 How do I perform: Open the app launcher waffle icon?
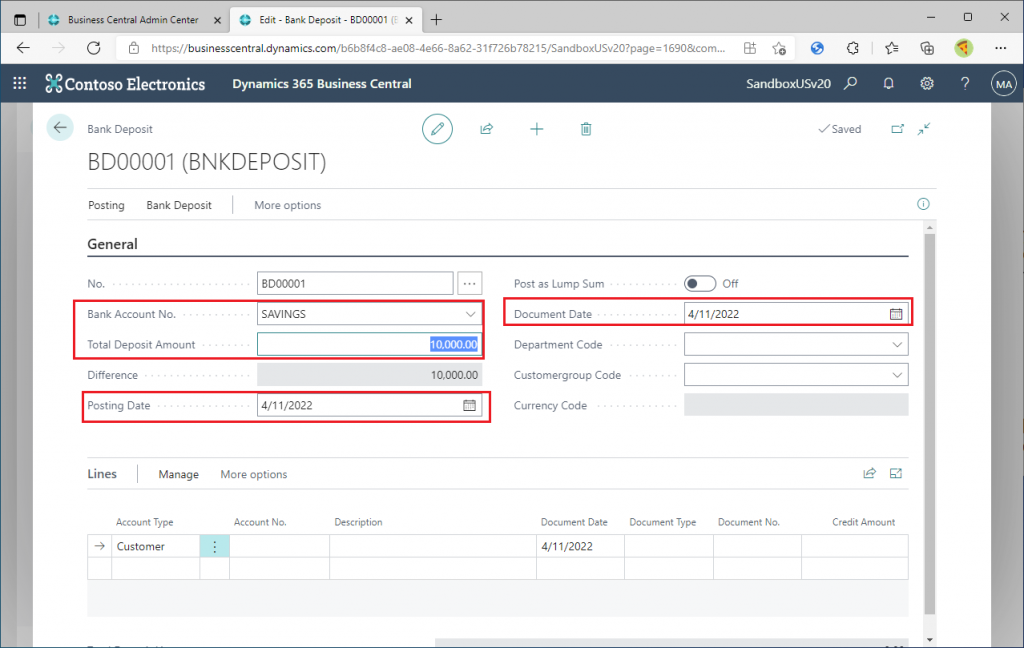20,84
